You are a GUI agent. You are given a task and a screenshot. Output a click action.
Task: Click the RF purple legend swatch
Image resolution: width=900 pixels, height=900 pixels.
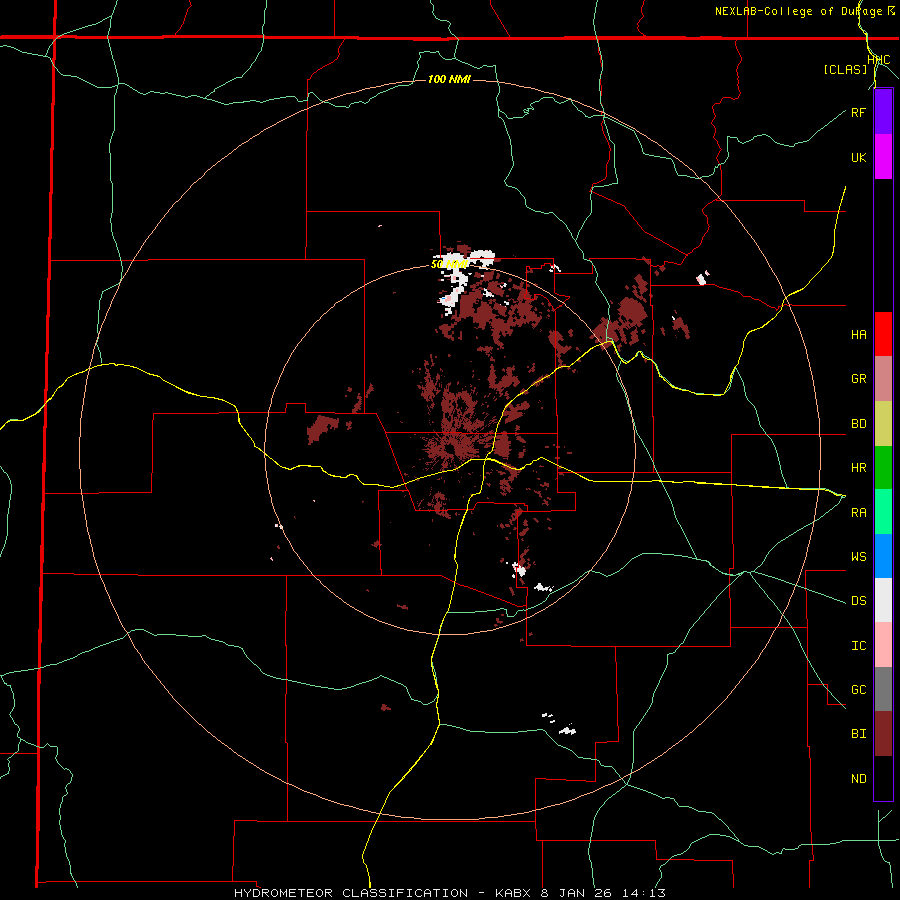point(883,112)
